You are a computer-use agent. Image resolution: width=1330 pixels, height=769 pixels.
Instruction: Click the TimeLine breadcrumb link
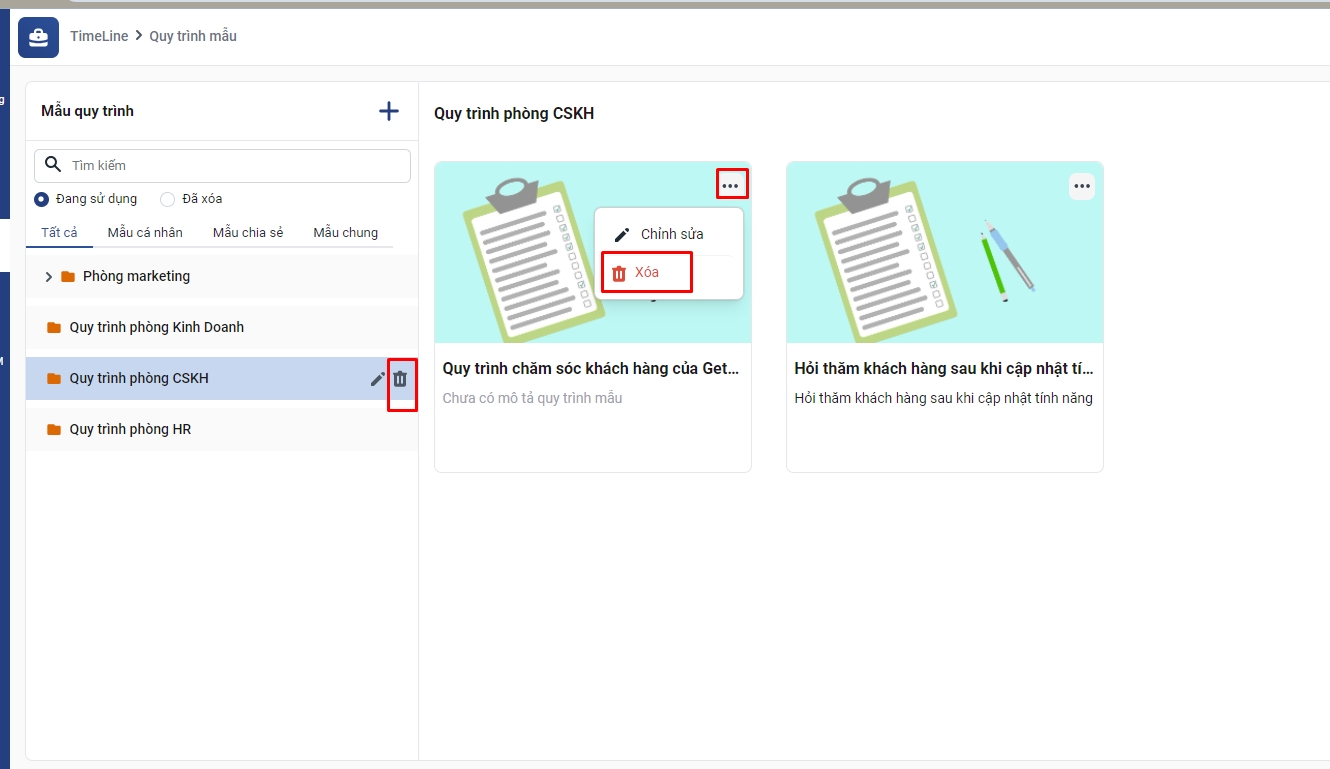coord(99,36)
